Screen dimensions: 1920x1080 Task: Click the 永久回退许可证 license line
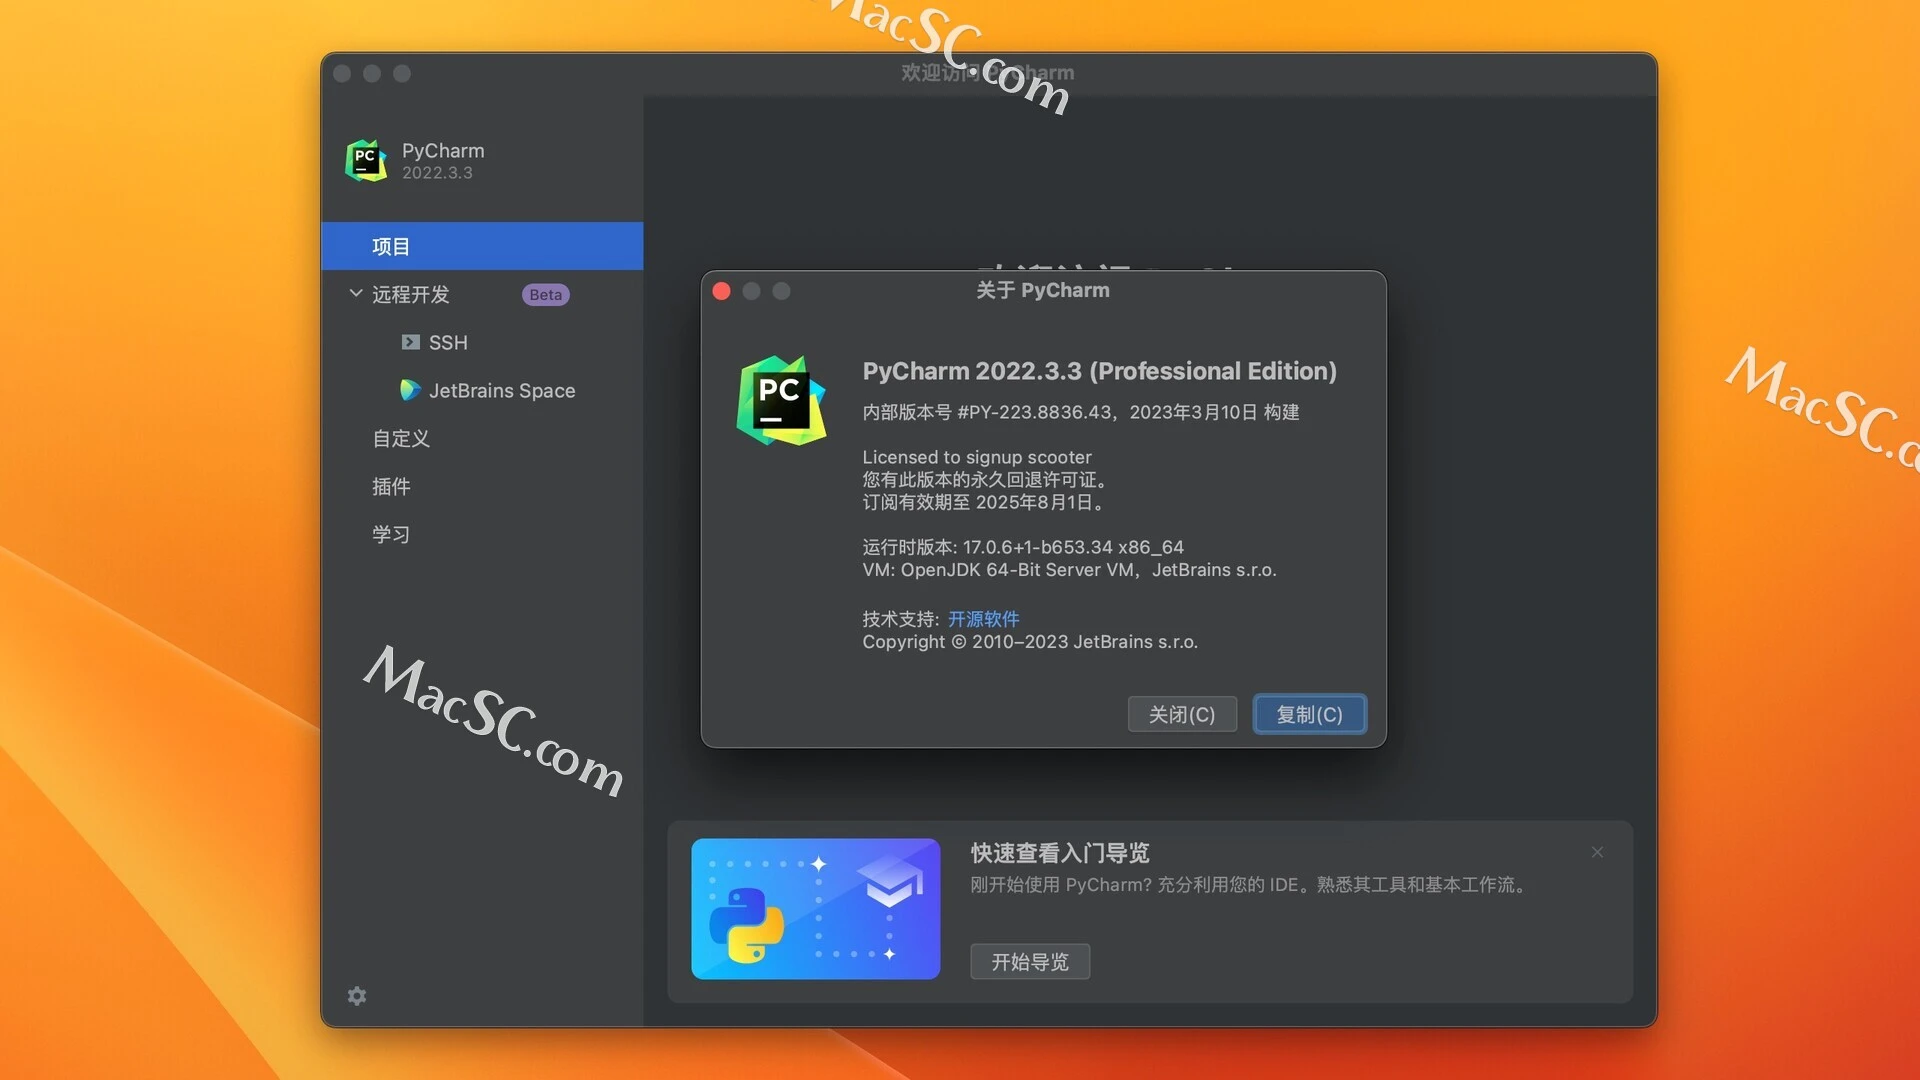987,480
